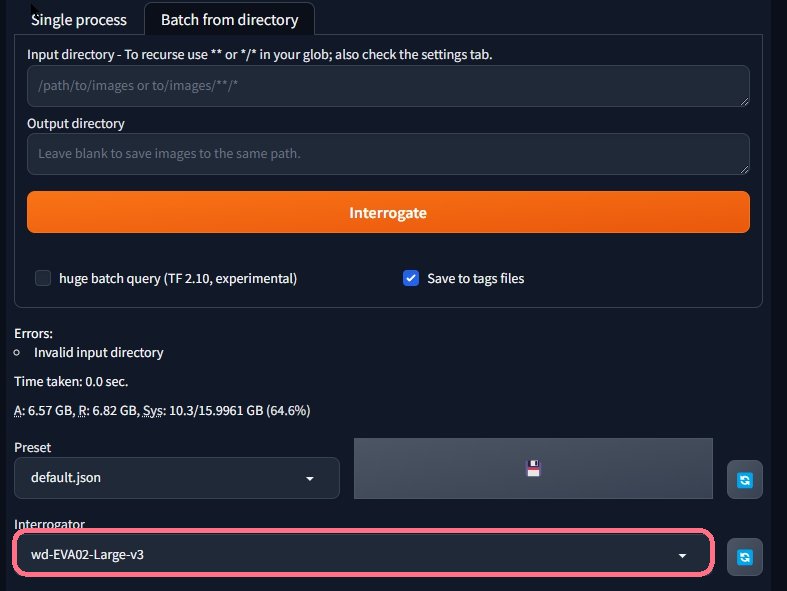Open the Interrogator dropdown arrow
The image size is (787, 591).
pos(682,555)
